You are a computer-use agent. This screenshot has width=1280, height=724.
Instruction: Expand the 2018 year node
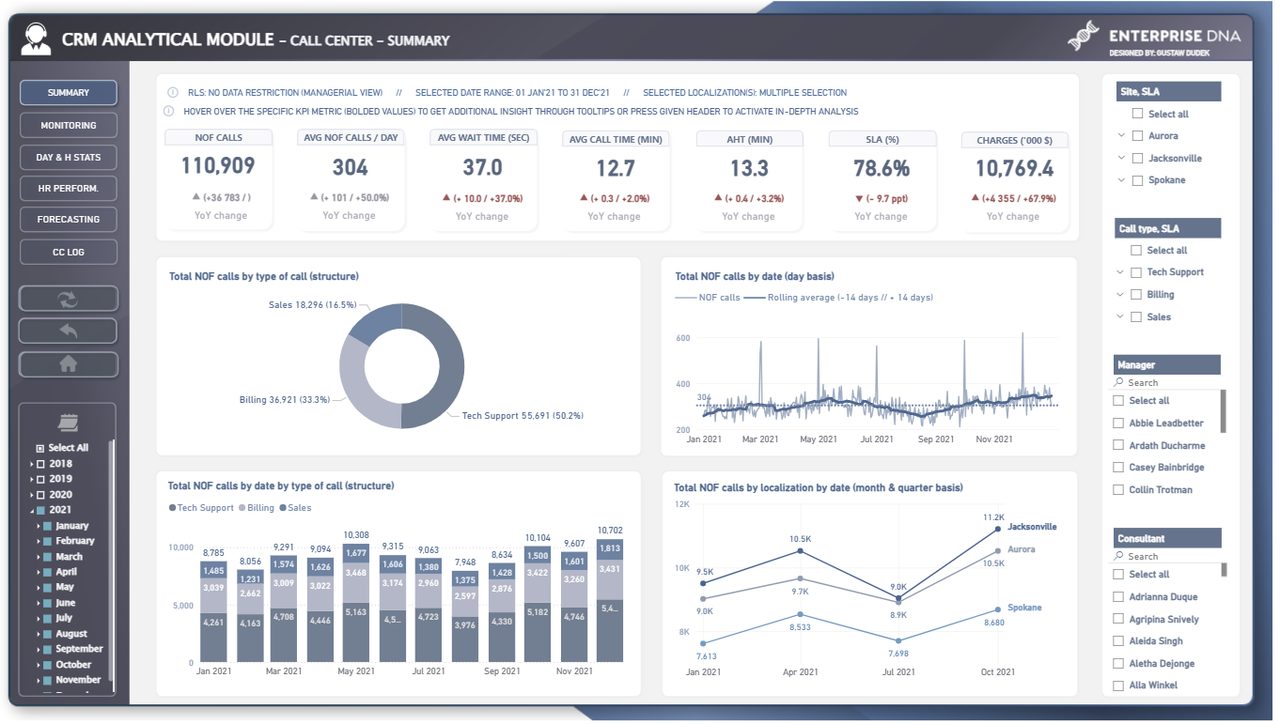point(31,464)
